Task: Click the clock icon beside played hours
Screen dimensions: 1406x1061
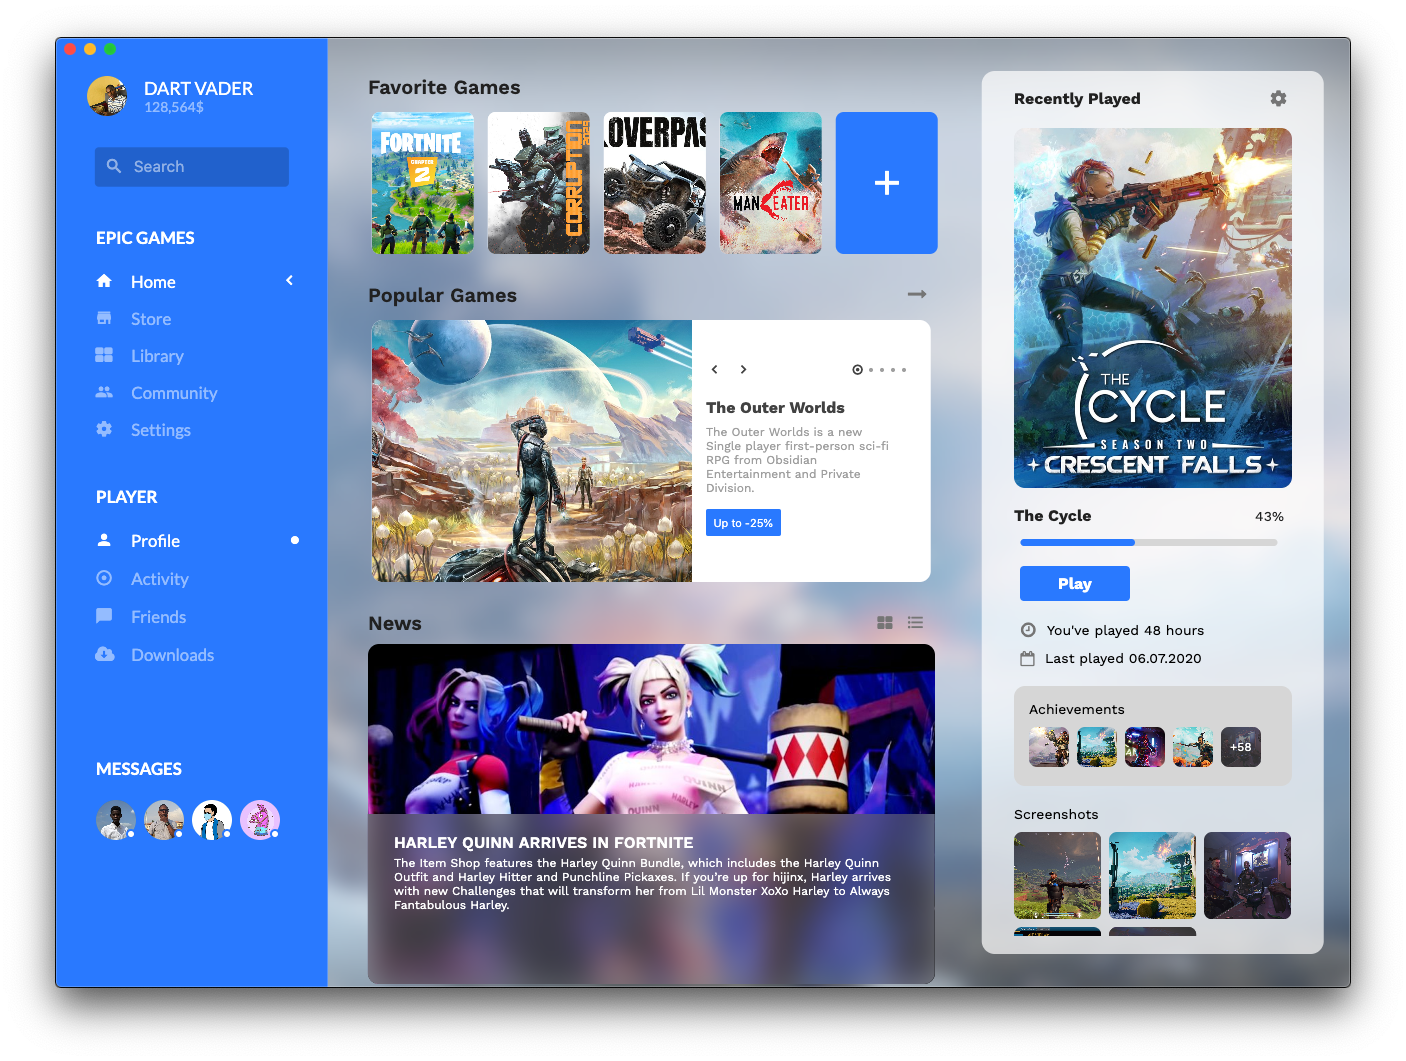Action: click(x=1028, y=630)
